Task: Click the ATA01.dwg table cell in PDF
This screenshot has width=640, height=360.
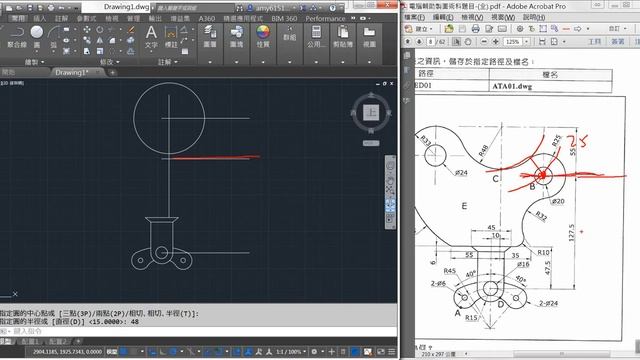Action: click(x=550, y=86)
